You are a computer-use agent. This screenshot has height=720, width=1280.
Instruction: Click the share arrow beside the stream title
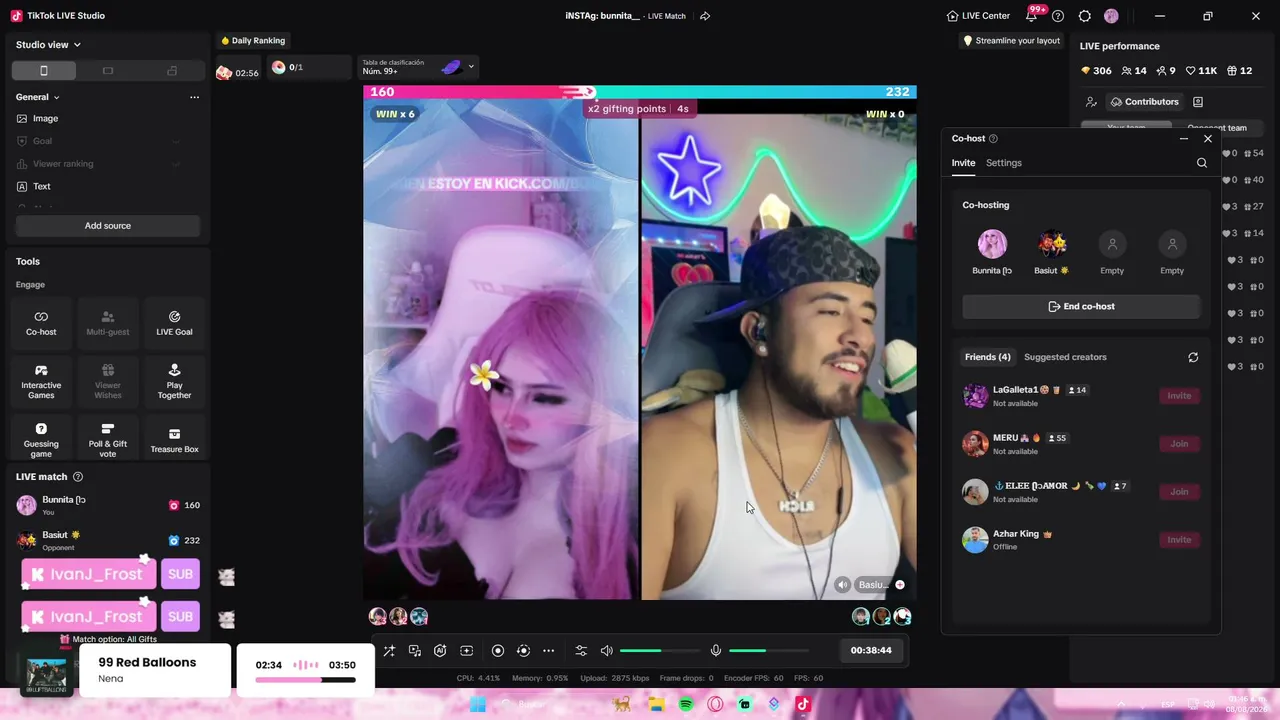[705, 16]
